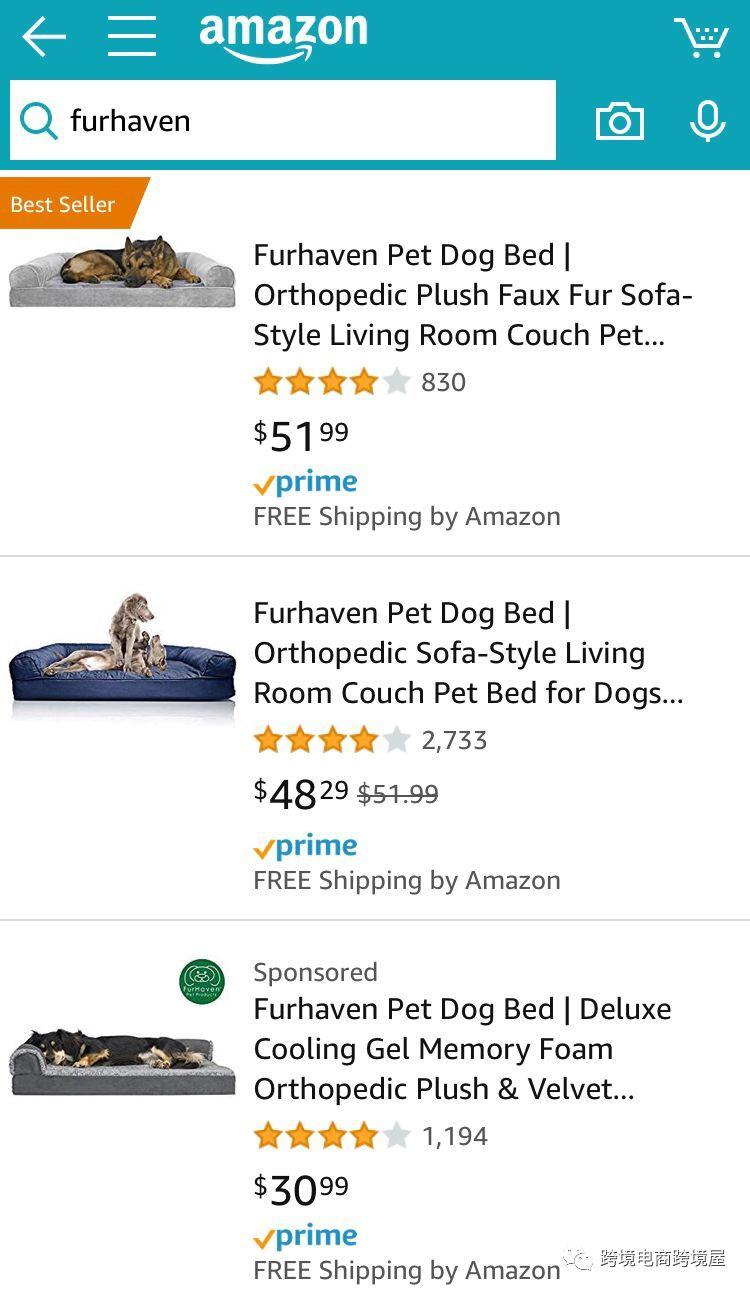Open the gray faux fur bed thumbnail
750x1292 pixels.
pyautogui.click(x=122, y=271)
